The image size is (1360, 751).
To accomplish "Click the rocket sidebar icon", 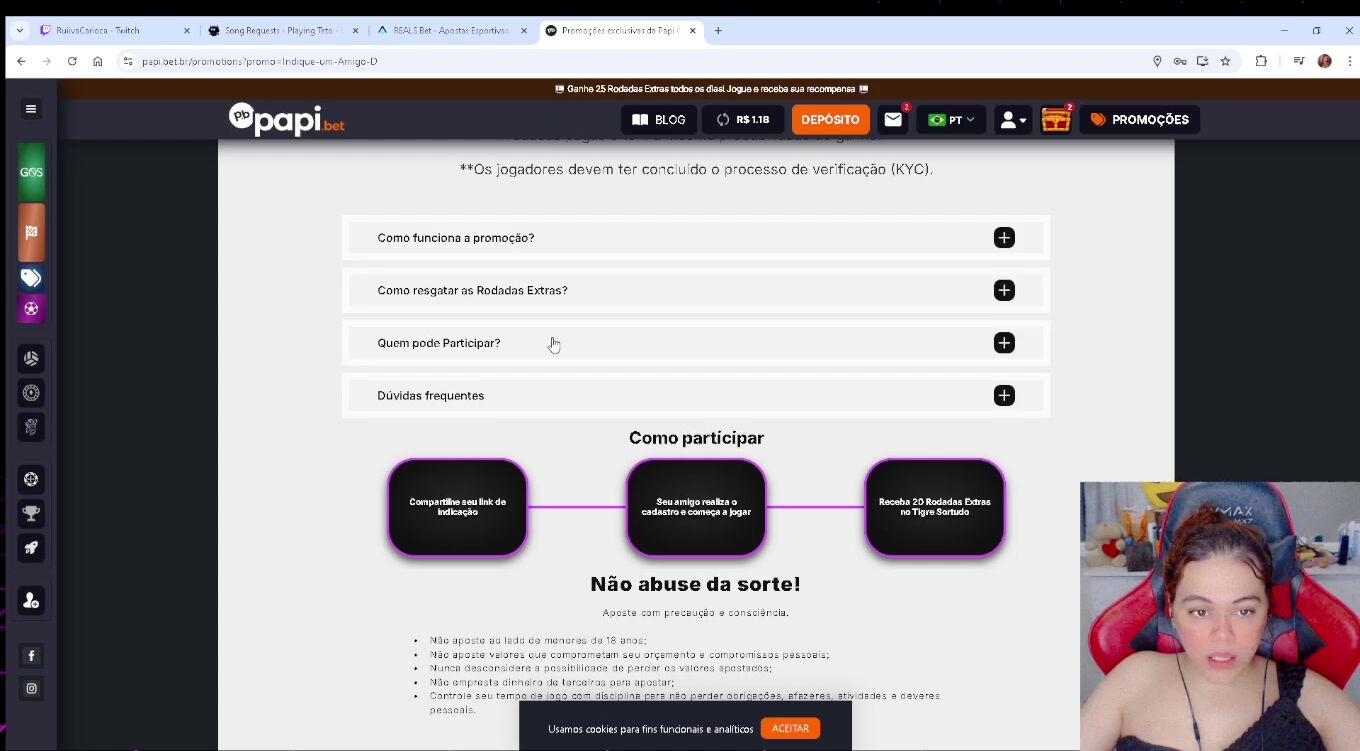I will click(31, 548).
